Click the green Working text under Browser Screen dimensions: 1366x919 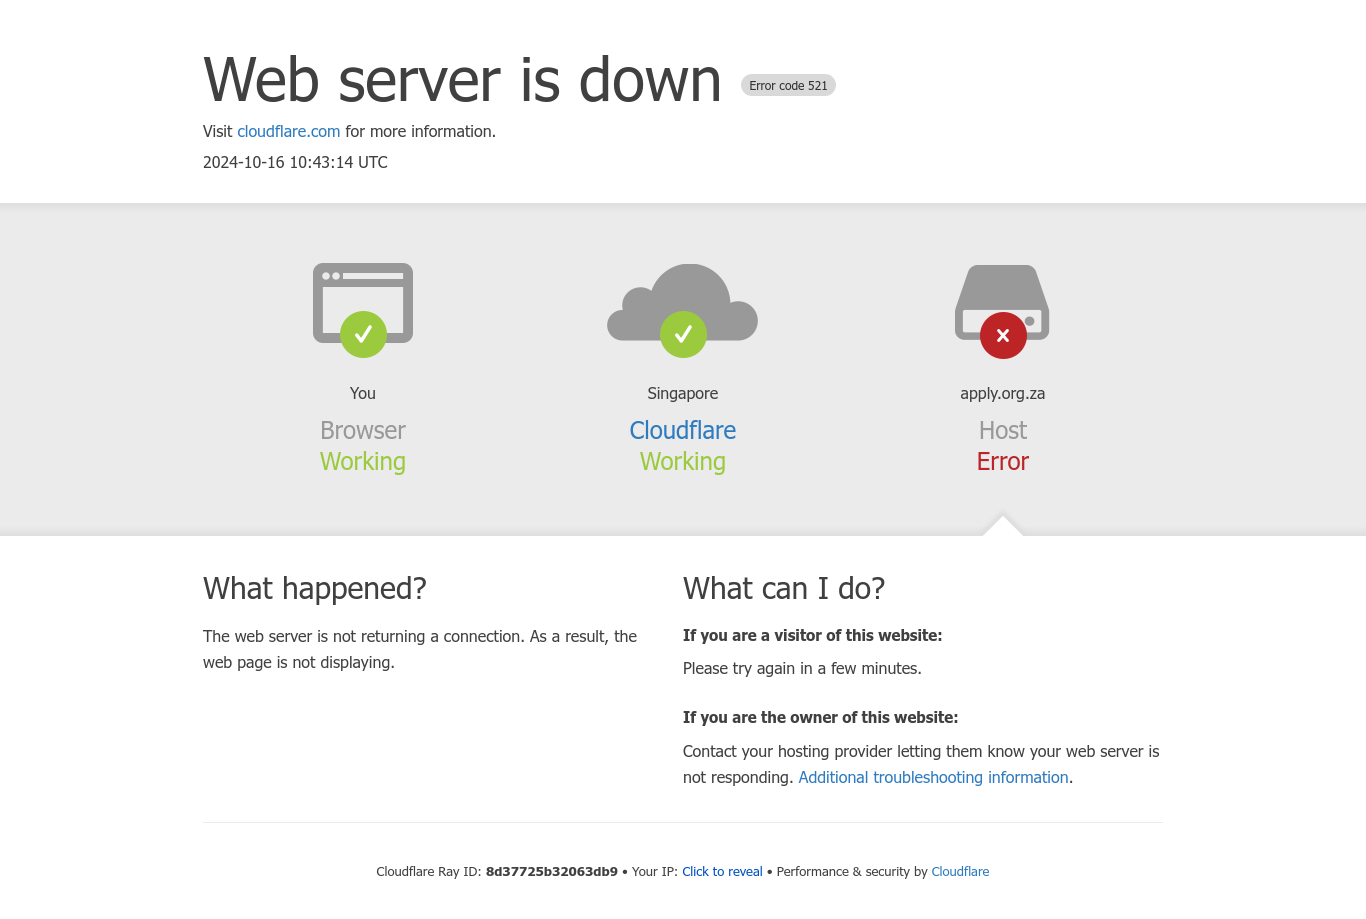coord(363,461)
